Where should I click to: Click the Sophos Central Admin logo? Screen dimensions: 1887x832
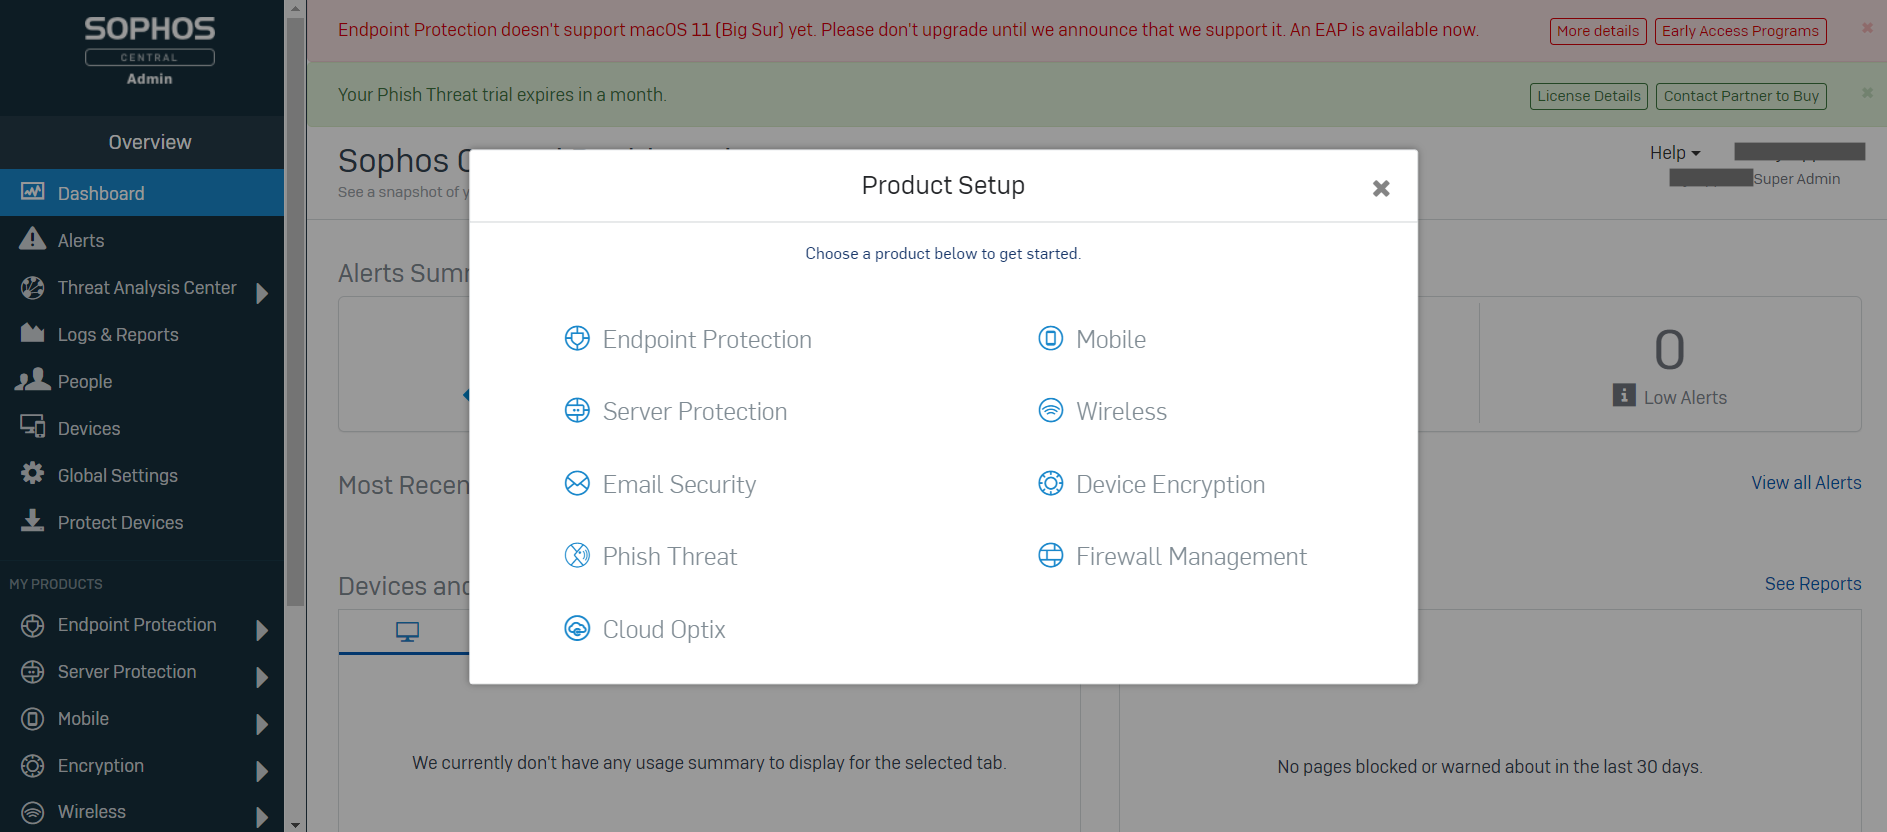click(x=150, y=51)
